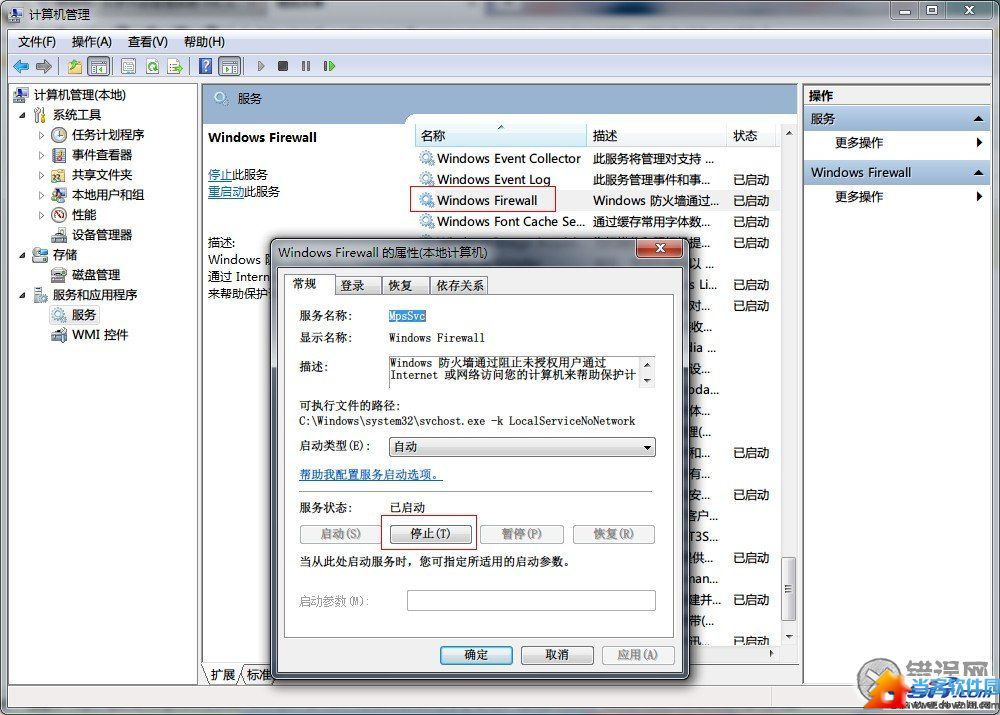Click the 停止 此服务 link
The height and width of the screenshot is (715, 1000).
[x=220, y=175]
